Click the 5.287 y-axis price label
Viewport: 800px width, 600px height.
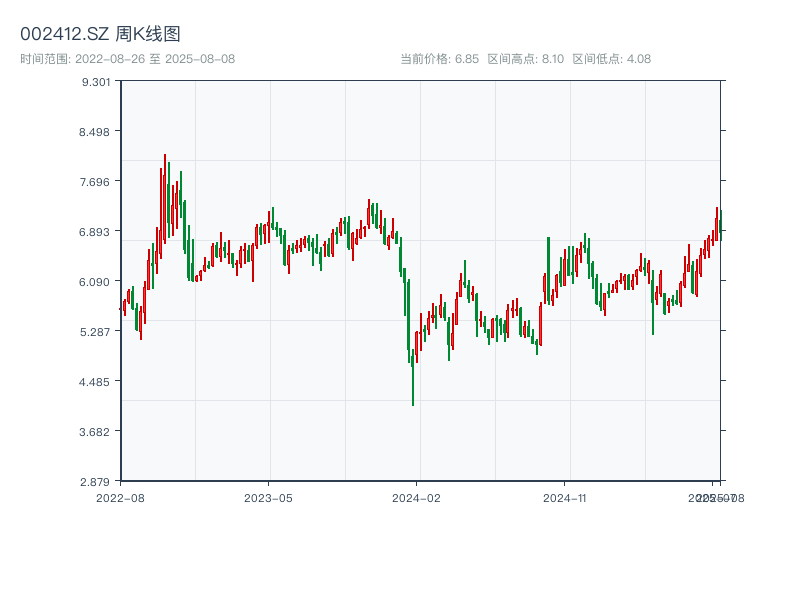(x=96, y=331)
